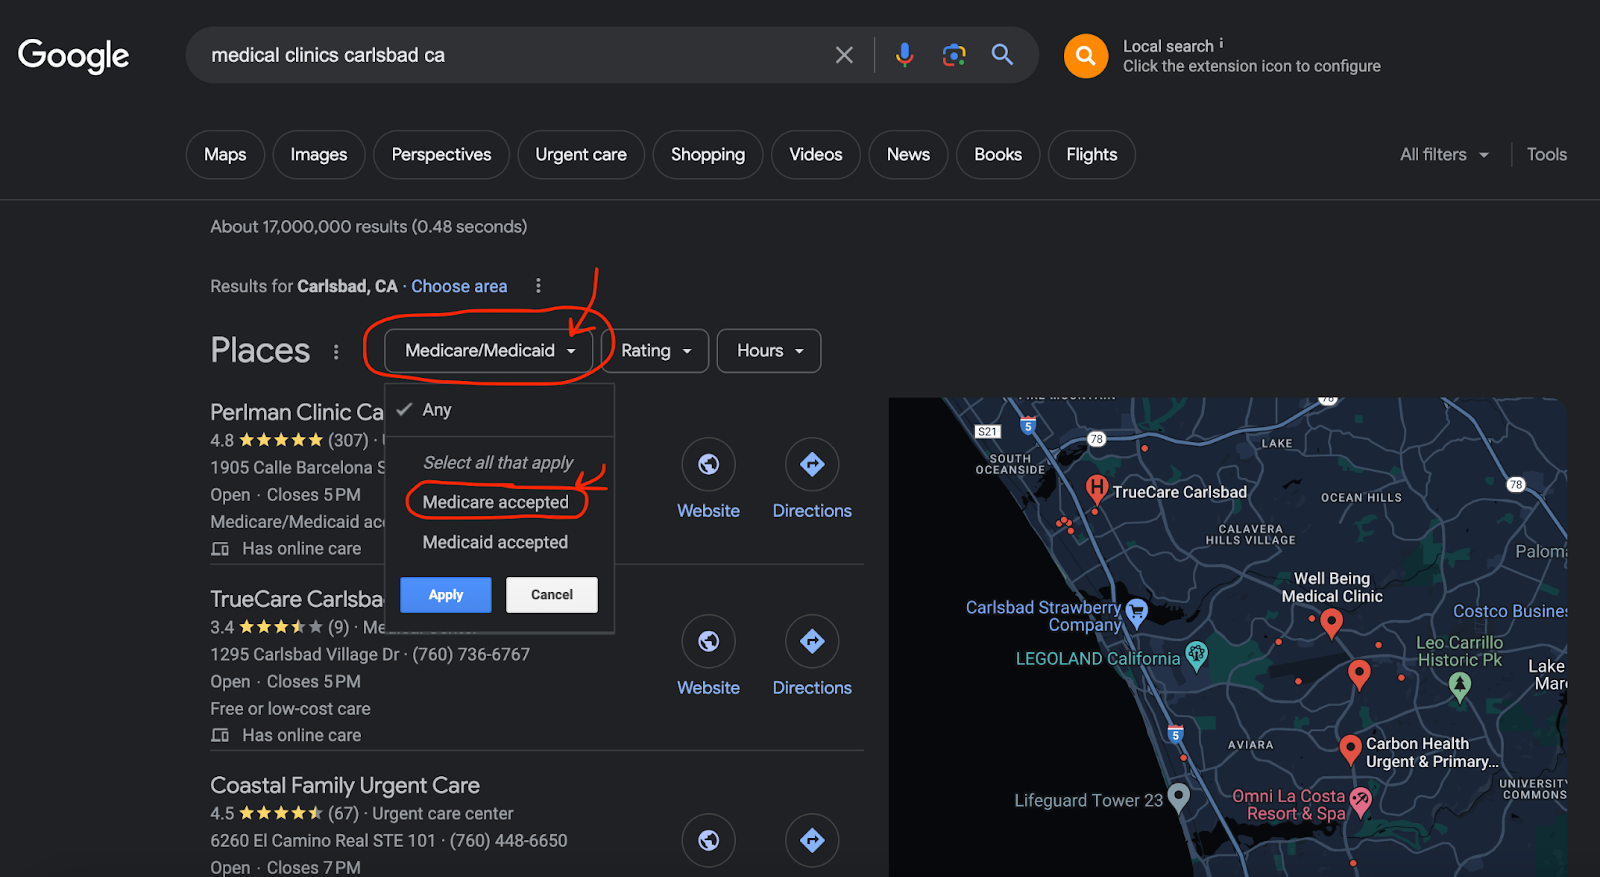
Task: Click Leo Carrillo Historic Park tree marker
Action: click(1460, 686)
